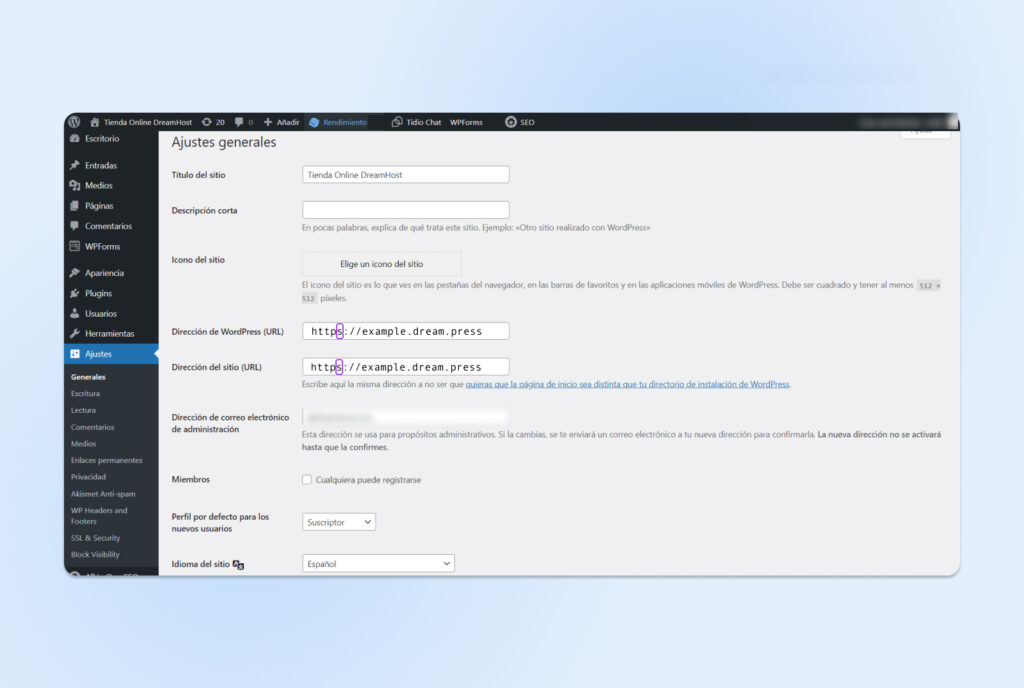Screen dimensions: 1024x688
Task: Open Herramientas in the sidebar
Action: tap(109, 333)
